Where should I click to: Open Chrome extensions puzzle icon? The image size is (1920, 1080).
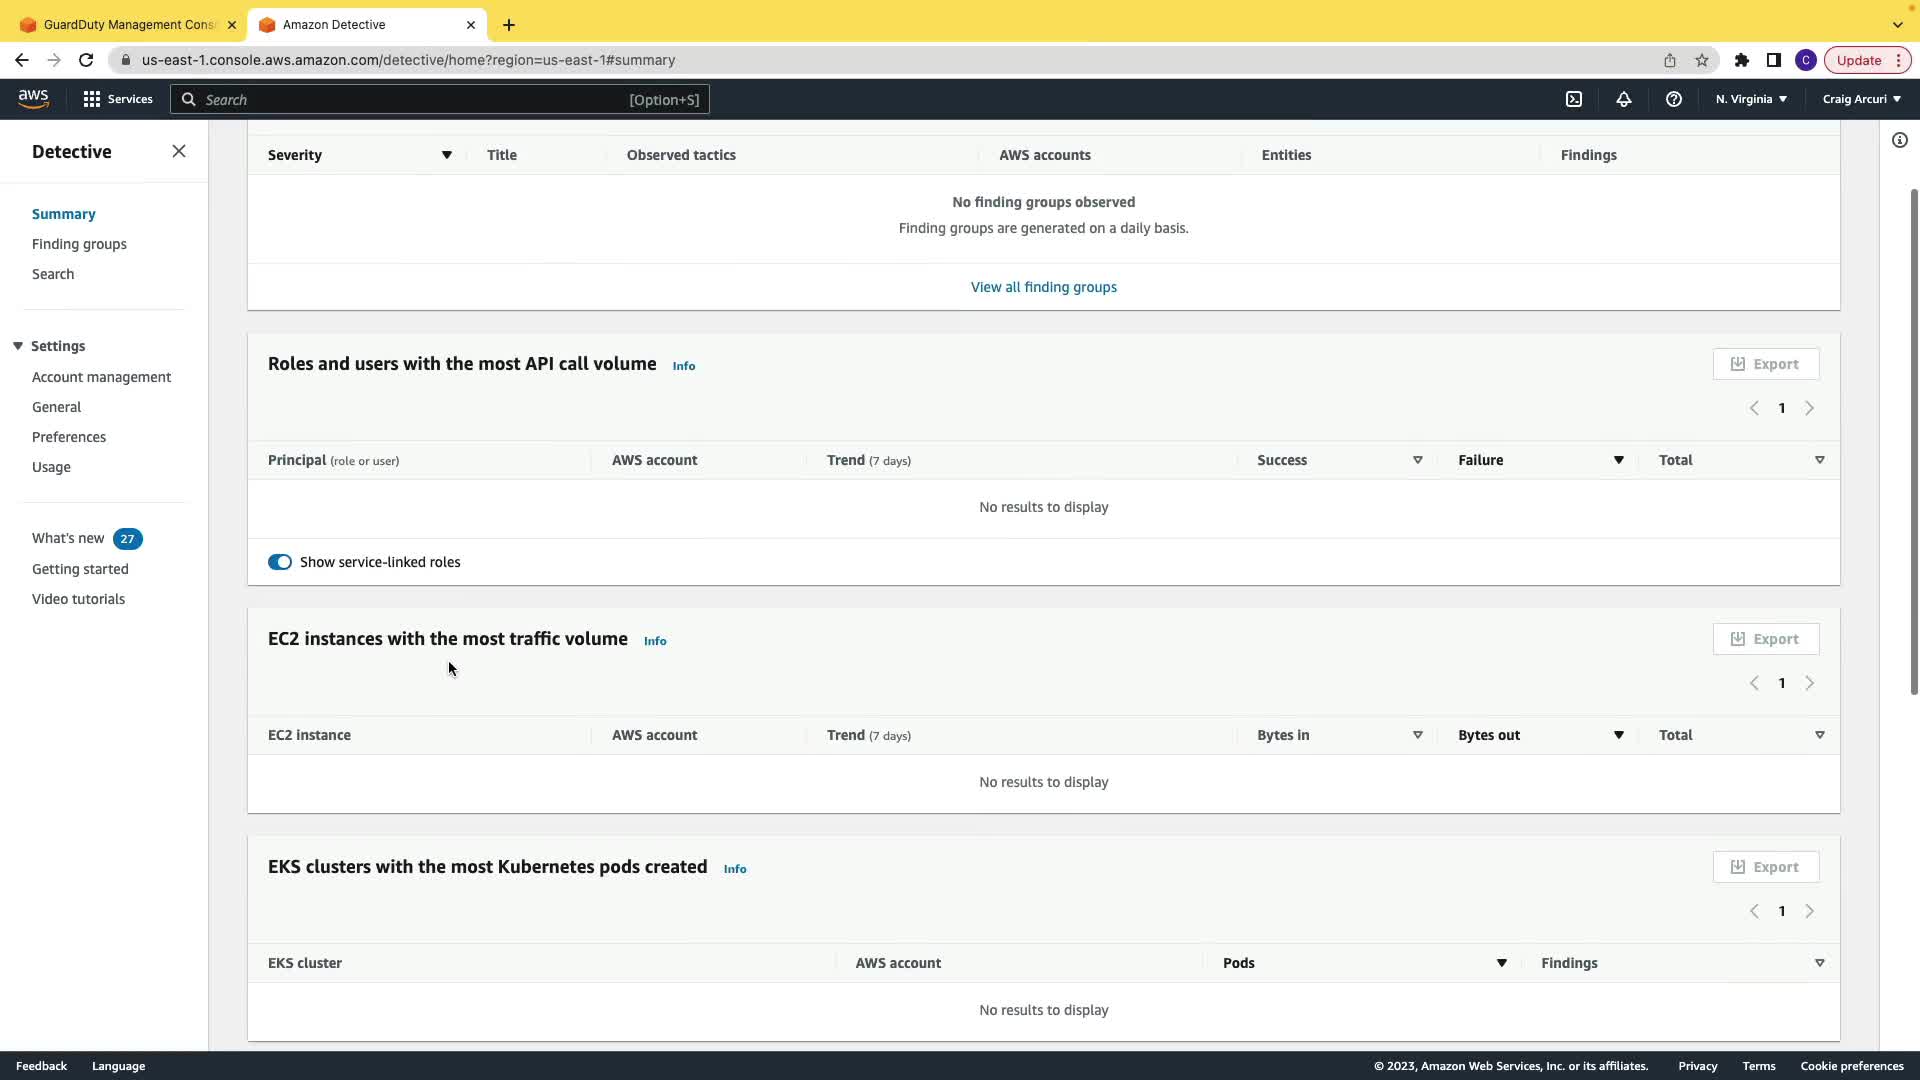[1741, 60]
